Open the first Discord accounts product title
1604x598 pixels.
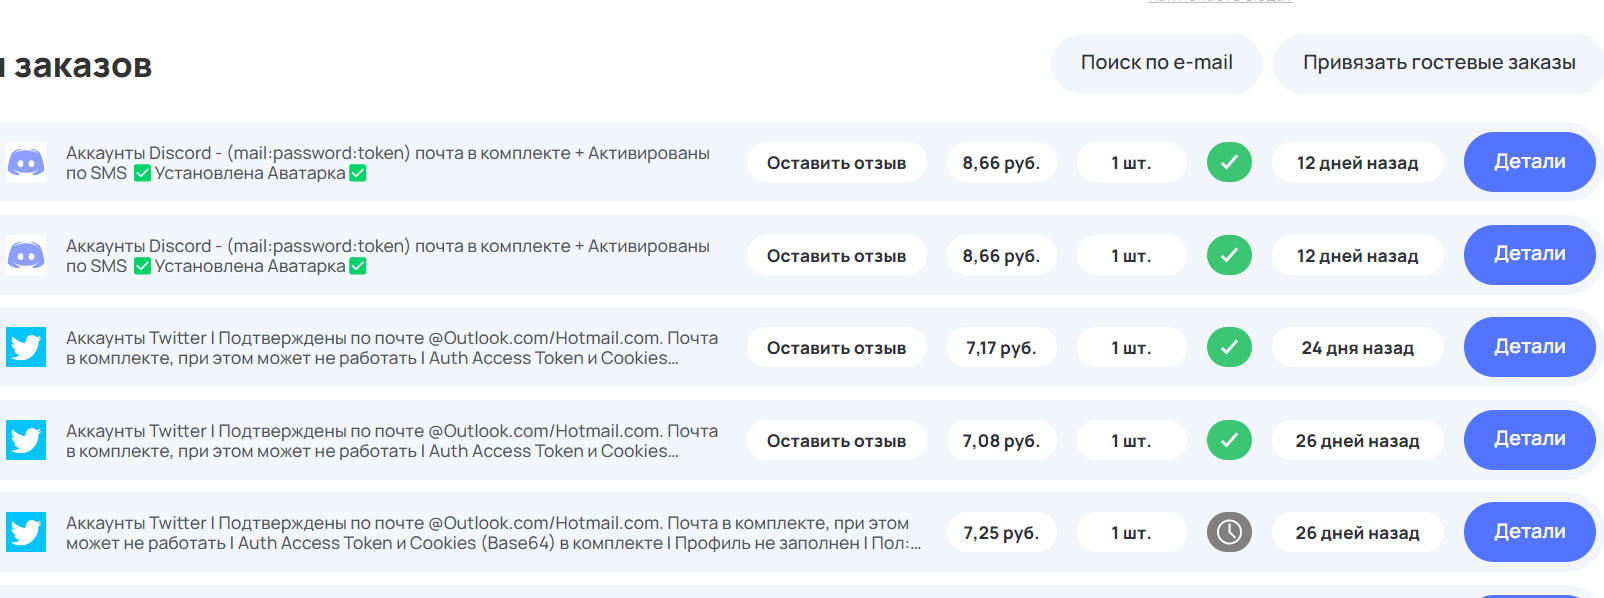(388, 163)
